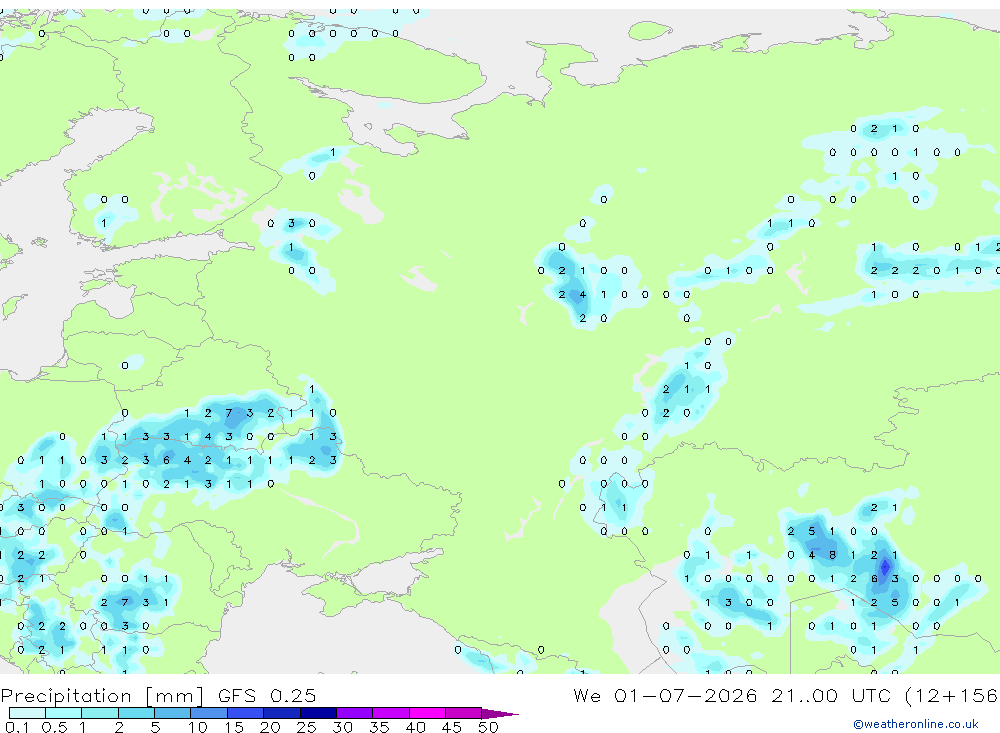This screenshot has height=733, width=1000.
Task: Click the 20–25 mm dark blue legend swatch
Action: coord(281,713)
